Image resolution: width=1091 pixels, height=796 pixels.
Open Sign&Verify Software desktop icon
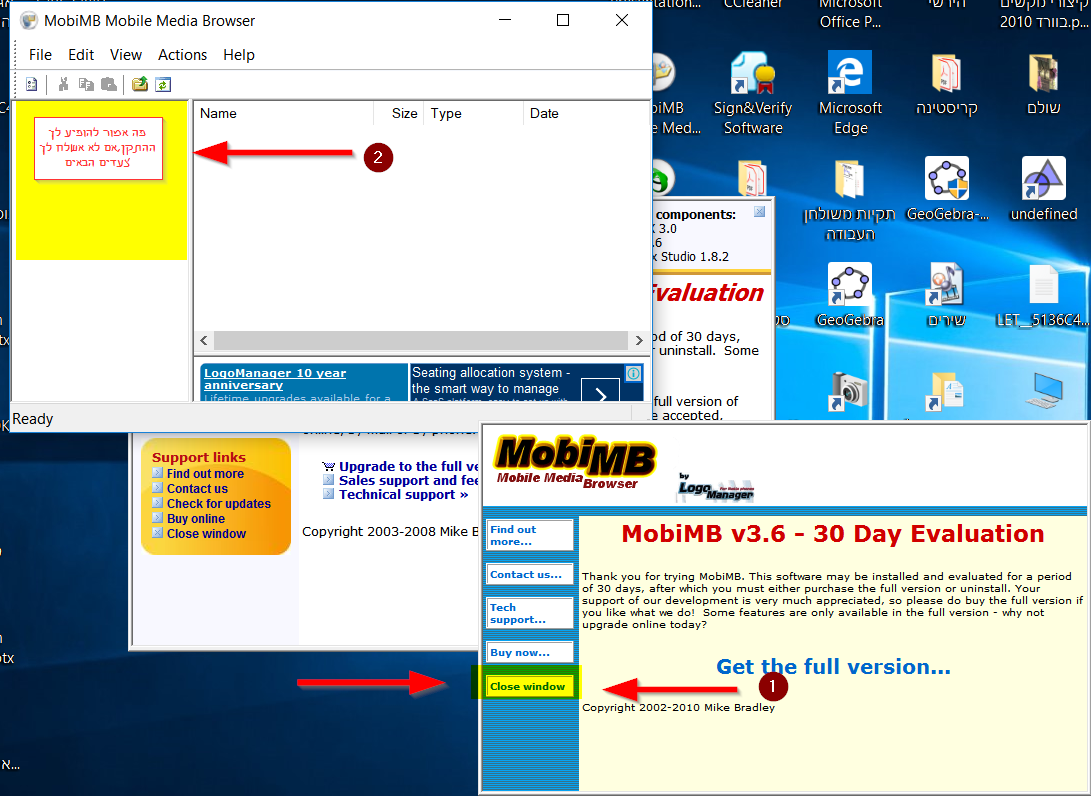753,93
